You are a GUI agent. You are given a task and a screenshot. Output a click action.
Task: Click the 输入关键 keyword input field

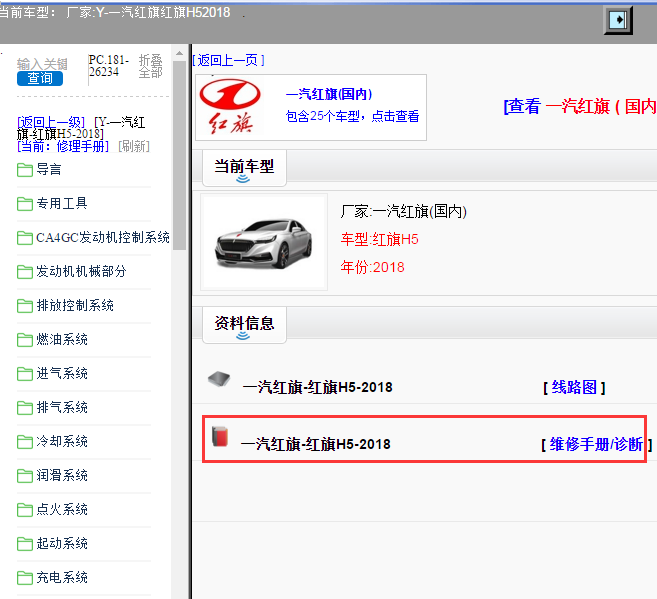click(x=42, y=64)
